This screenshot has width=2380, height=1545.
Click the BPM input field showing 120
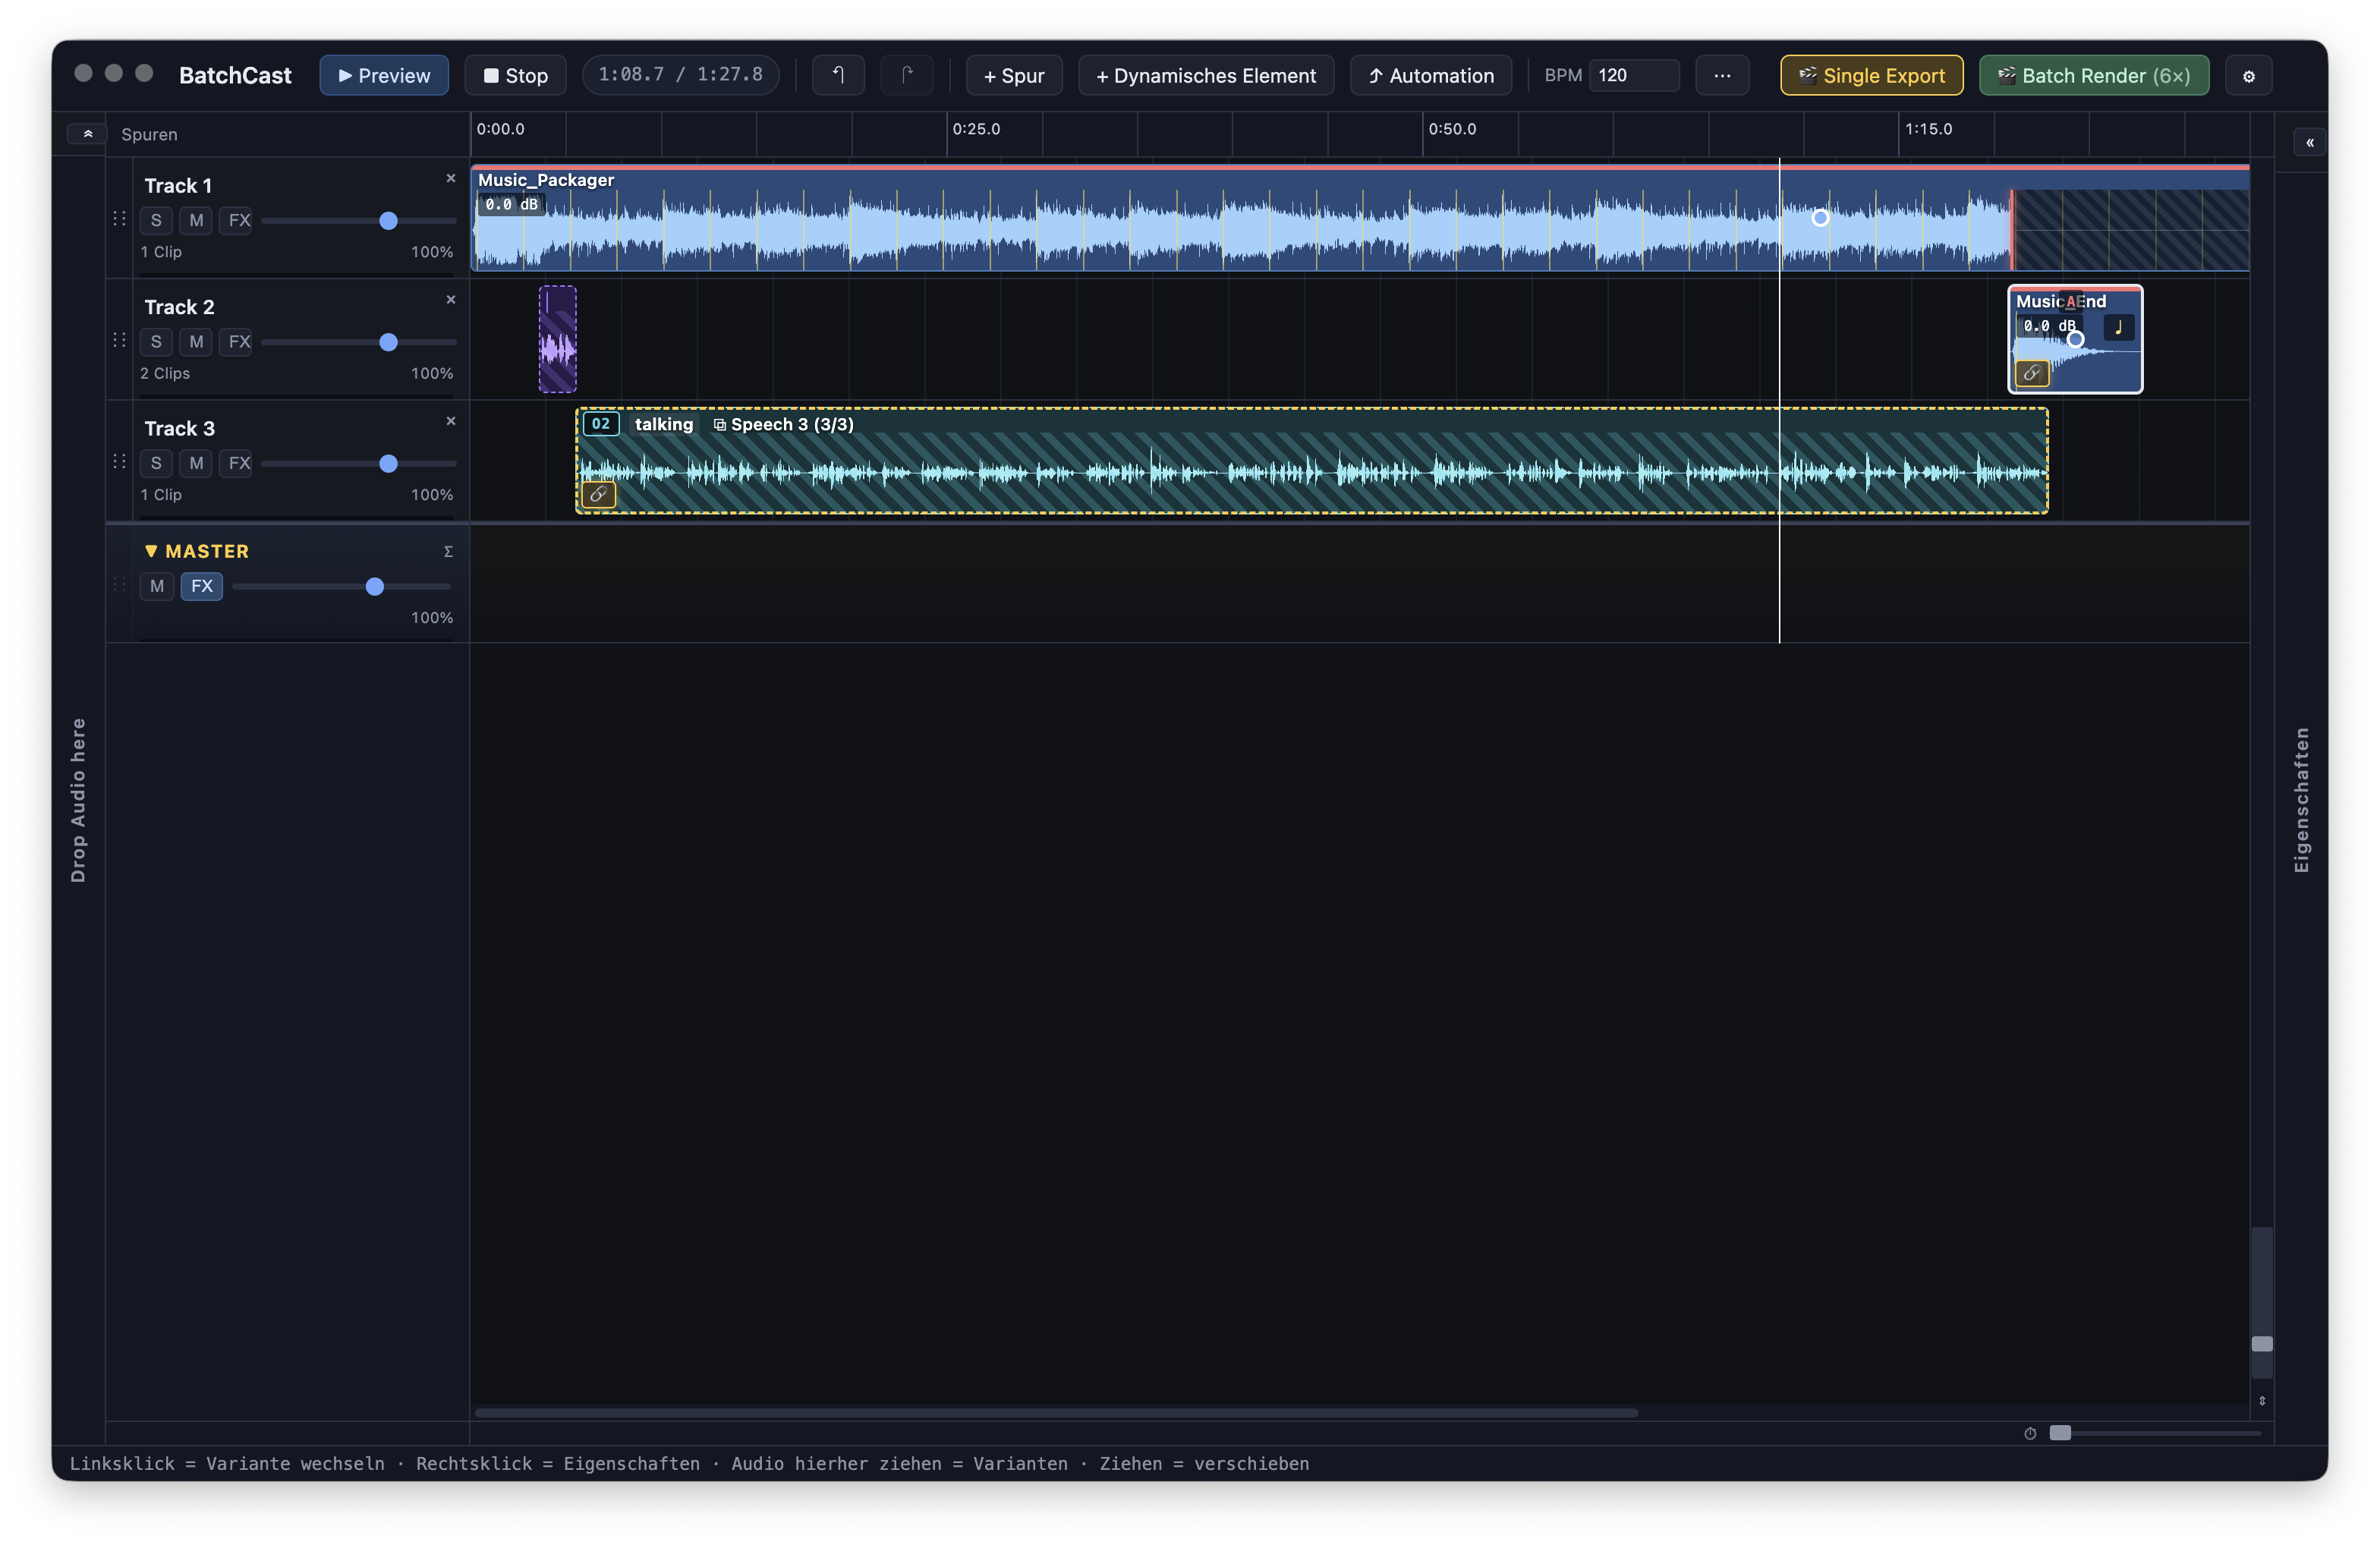point(1634,75)
